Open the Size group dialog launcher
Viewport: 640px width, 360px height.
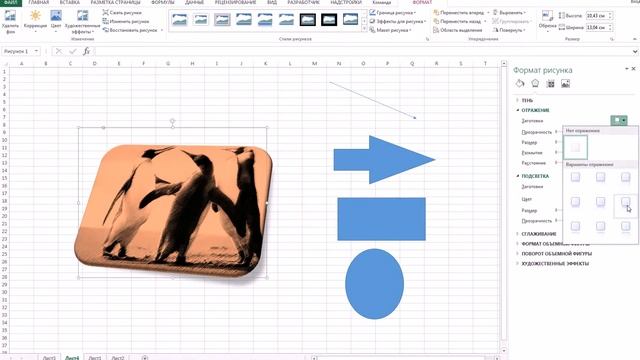[612, 39]
